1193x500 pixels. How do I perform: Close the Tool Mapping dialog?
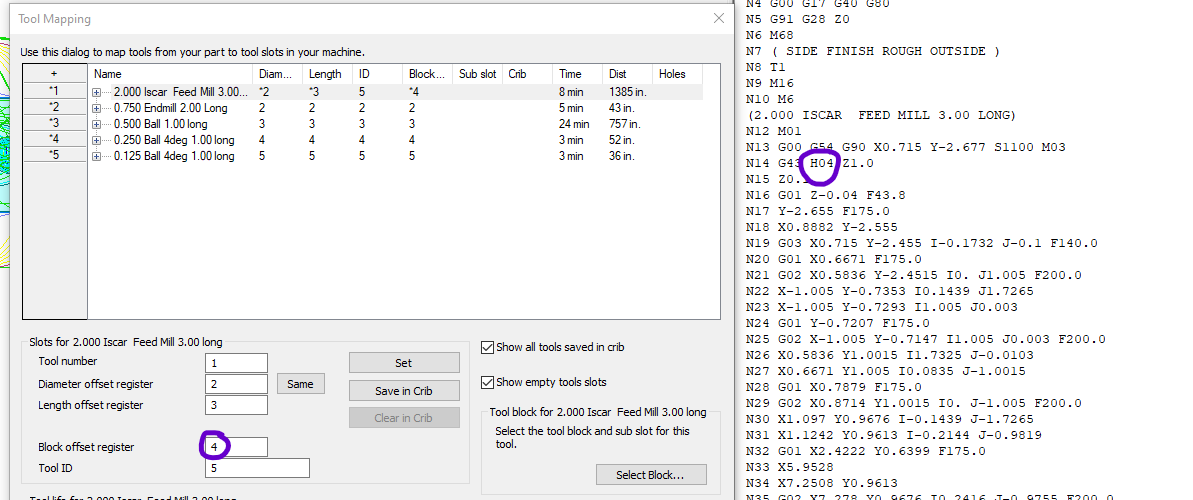718,19
